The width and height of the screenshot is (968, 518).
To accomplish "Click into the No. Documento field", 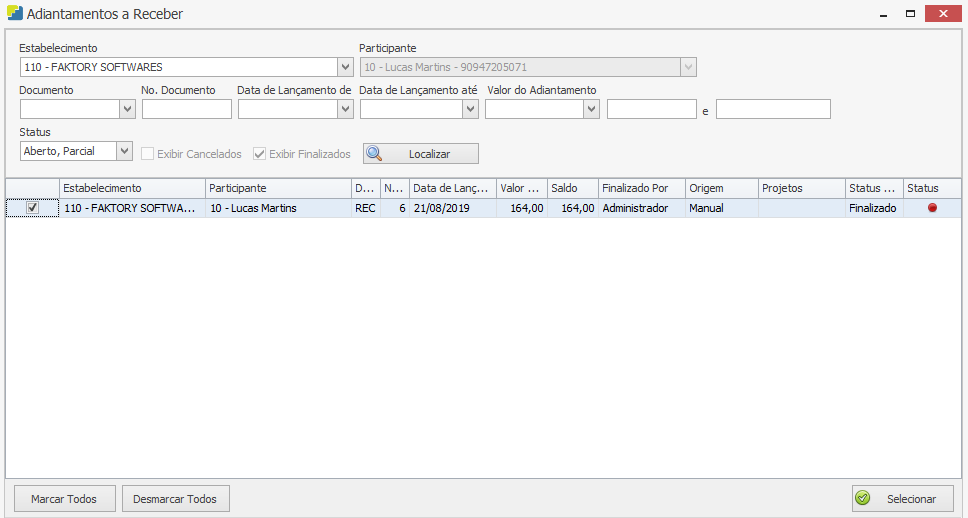I will (186, 110).
